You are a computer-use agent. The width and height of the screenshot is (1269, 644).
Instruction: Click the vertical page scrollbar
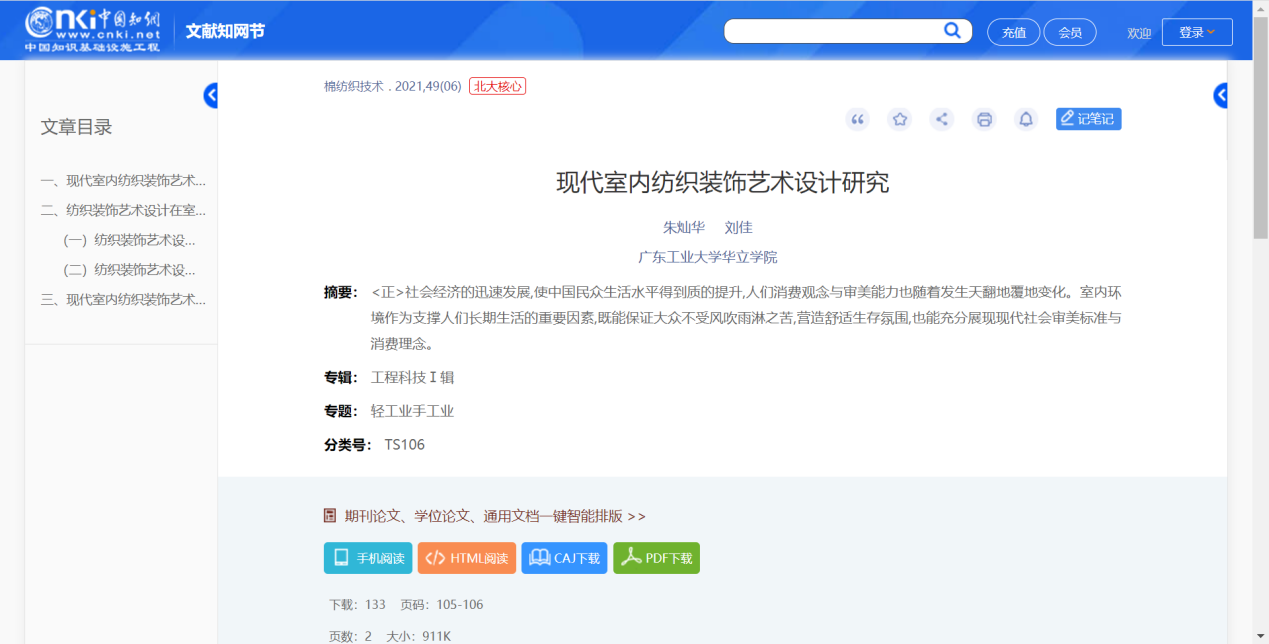click(1260, 150)
